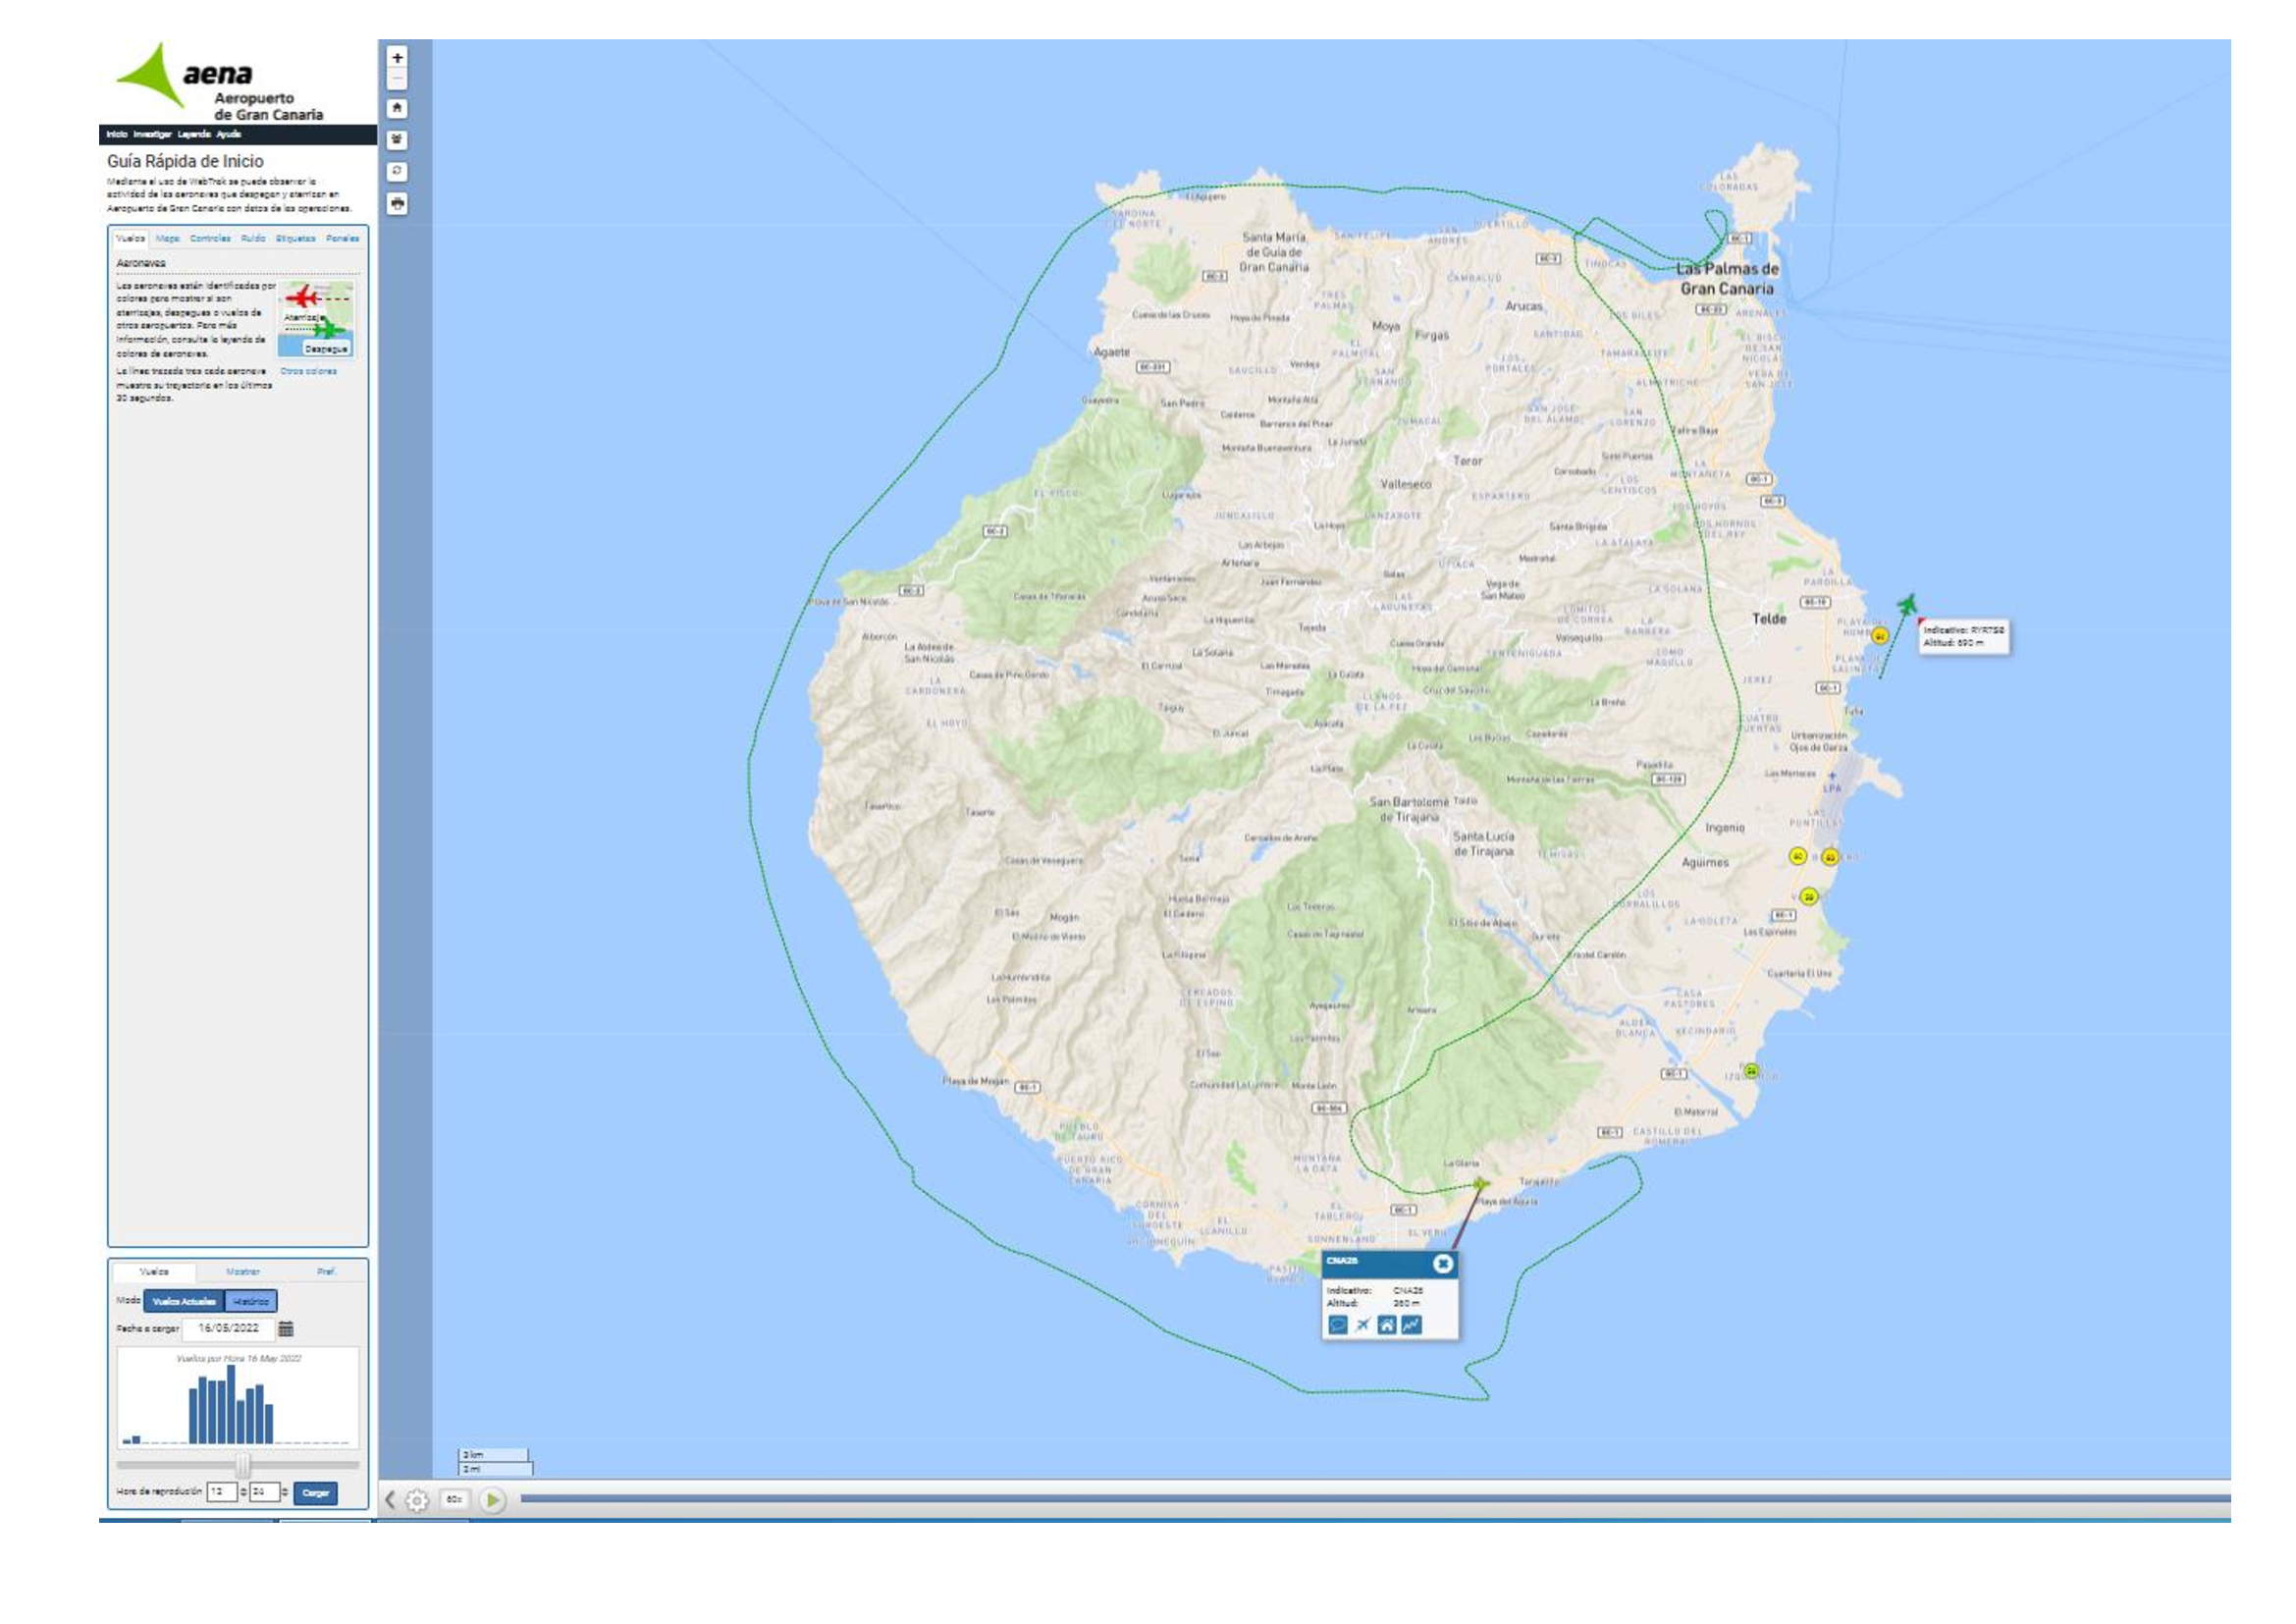Close the CNA28 flight info popup

point(1442,1264)
